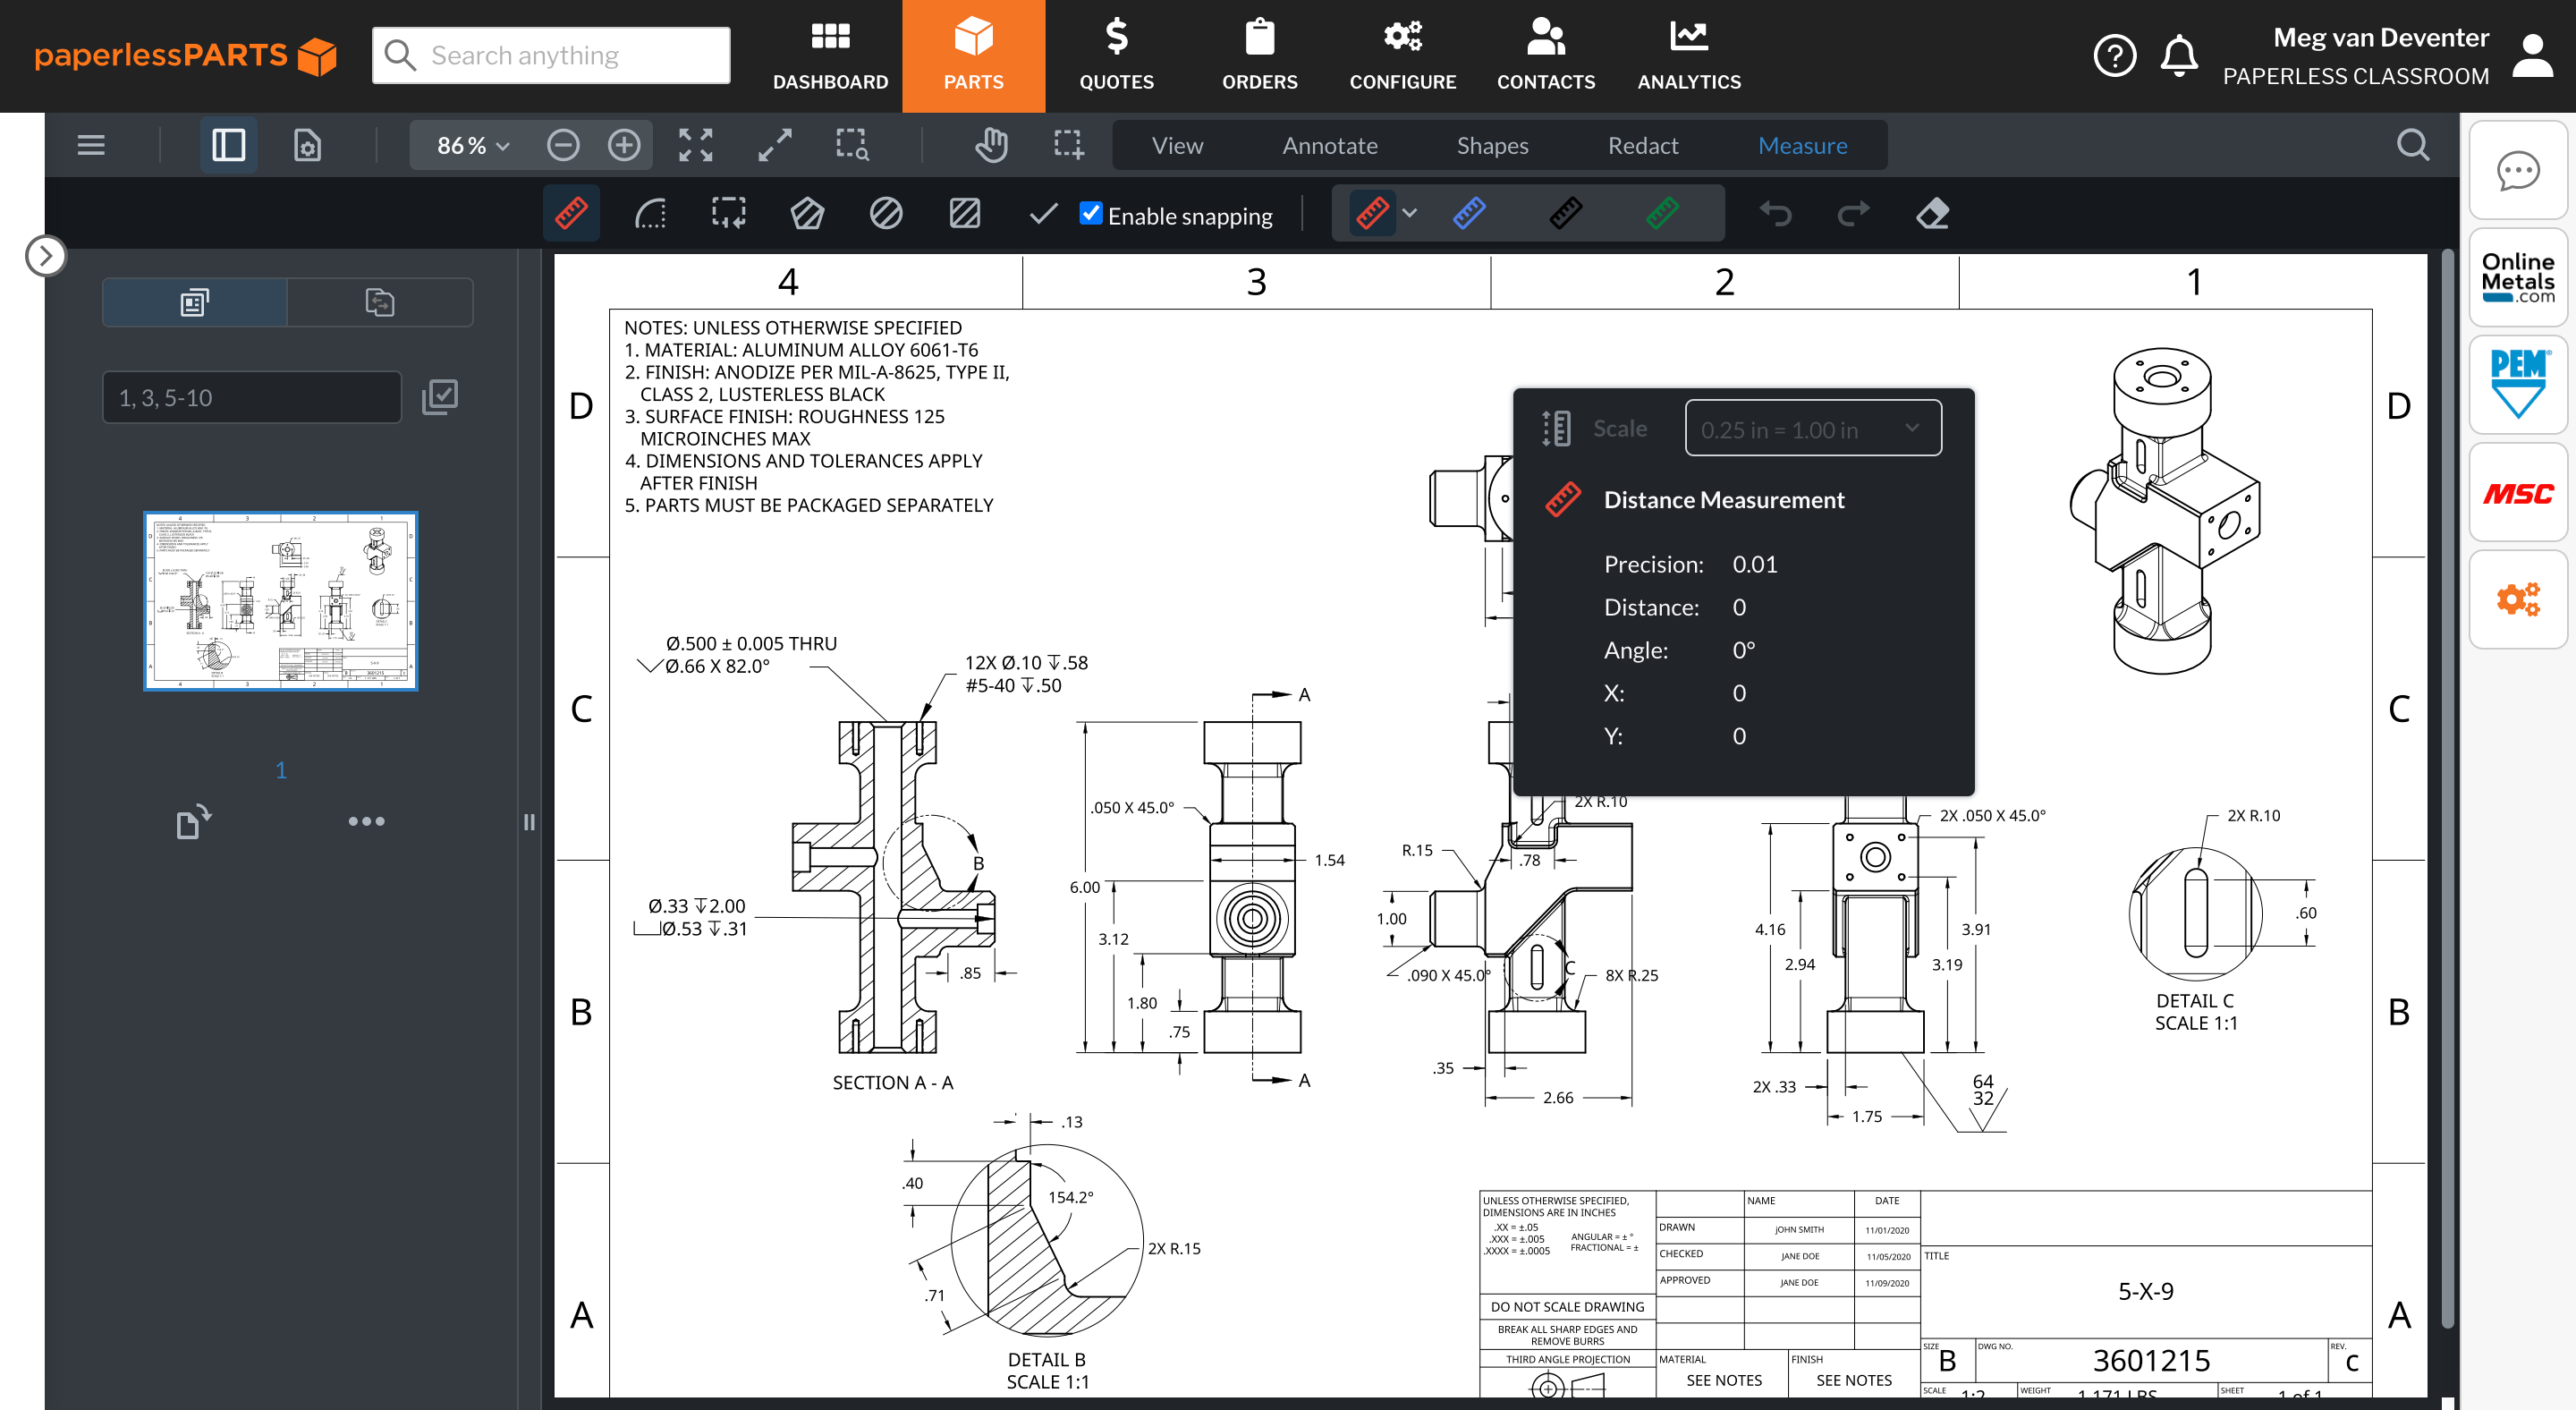The height and width of the screenshot is (1410, 2576).
Task: Click the page range input field
Action: click(x=252, y=397)
